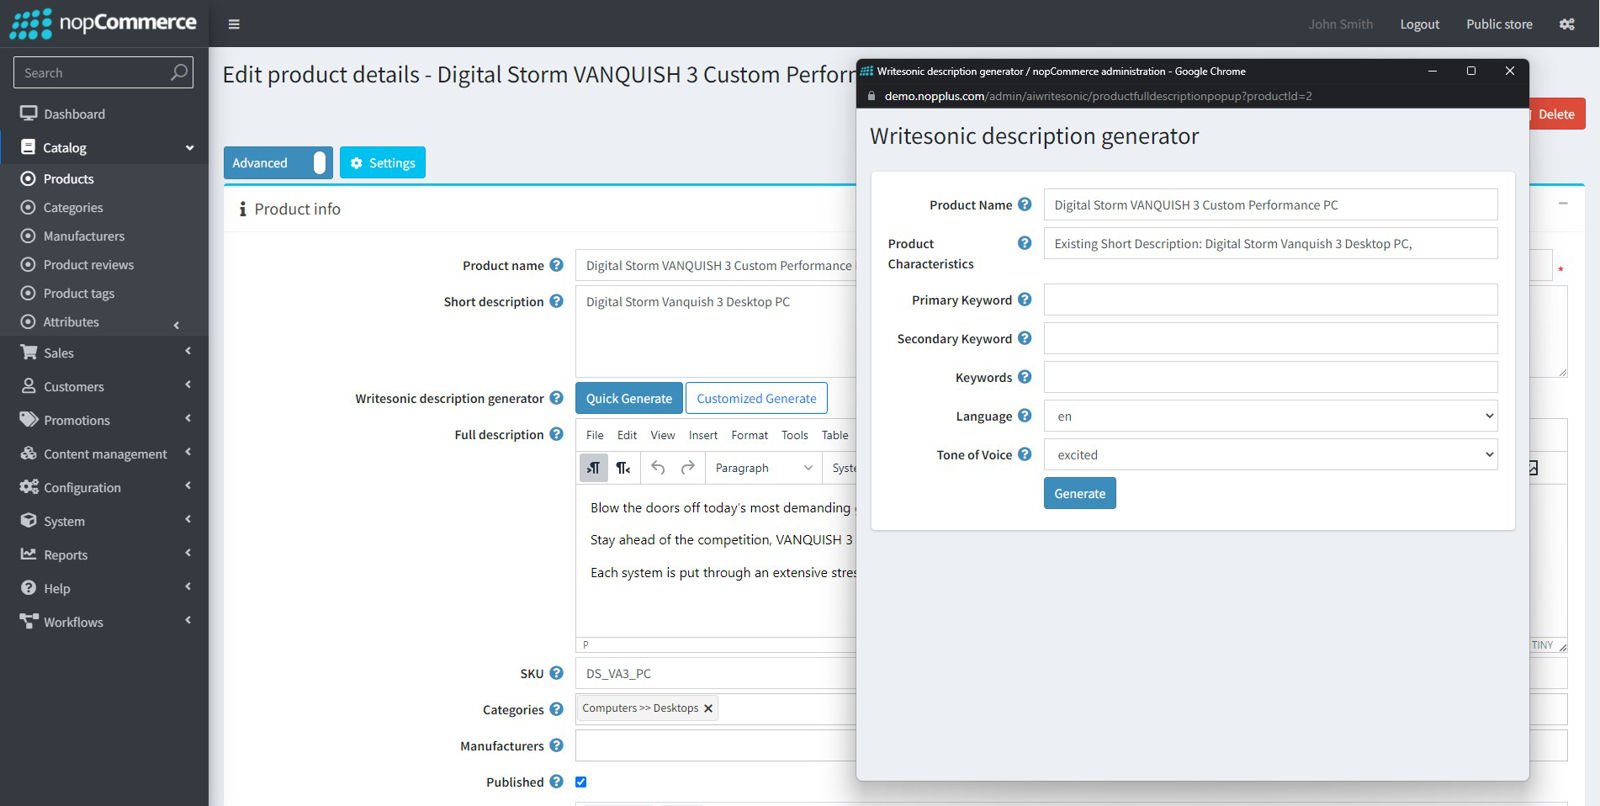Click the Delete button
The width and height of the screenshot is (1600, 806).
1556,114
